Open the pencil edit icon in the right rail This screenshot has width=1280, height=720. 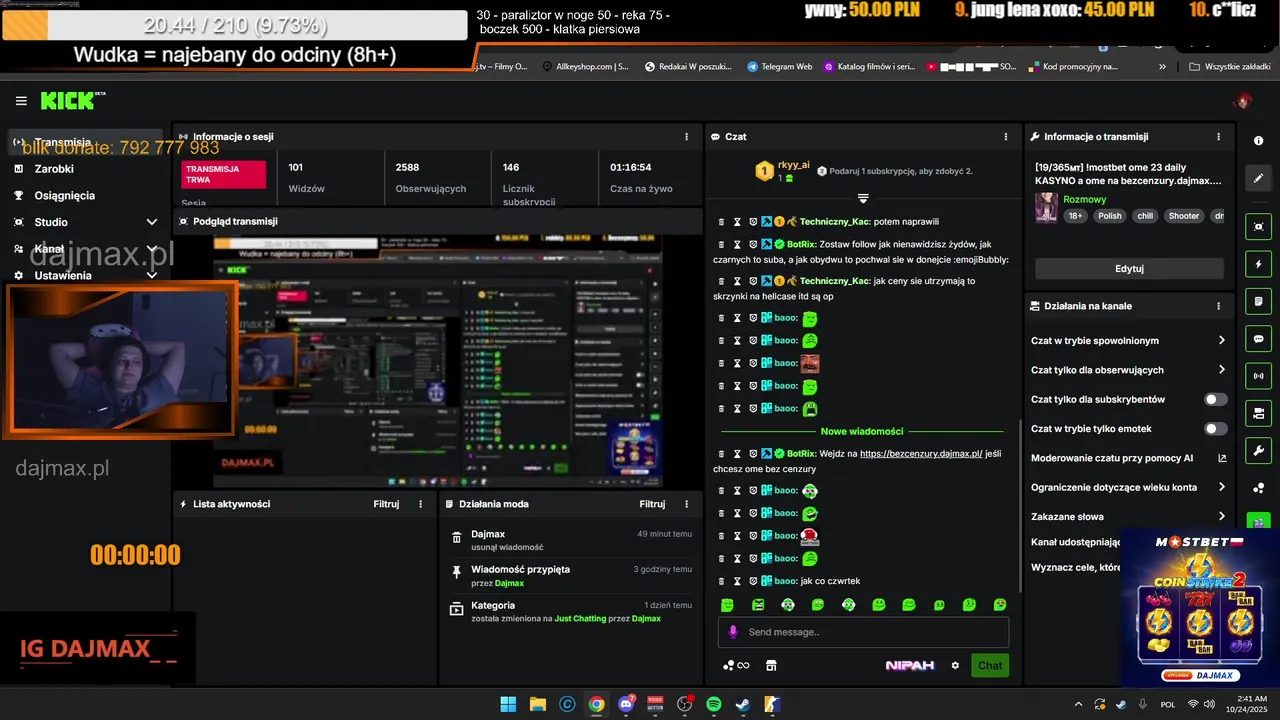pyautogui.click(x=1259, y=178)
